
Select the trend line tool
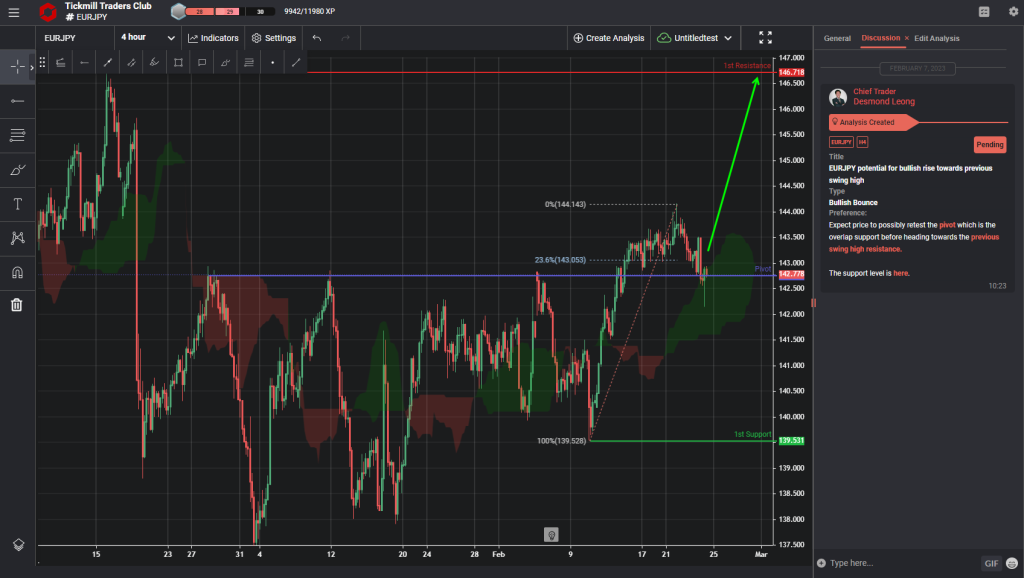(107, 62)
